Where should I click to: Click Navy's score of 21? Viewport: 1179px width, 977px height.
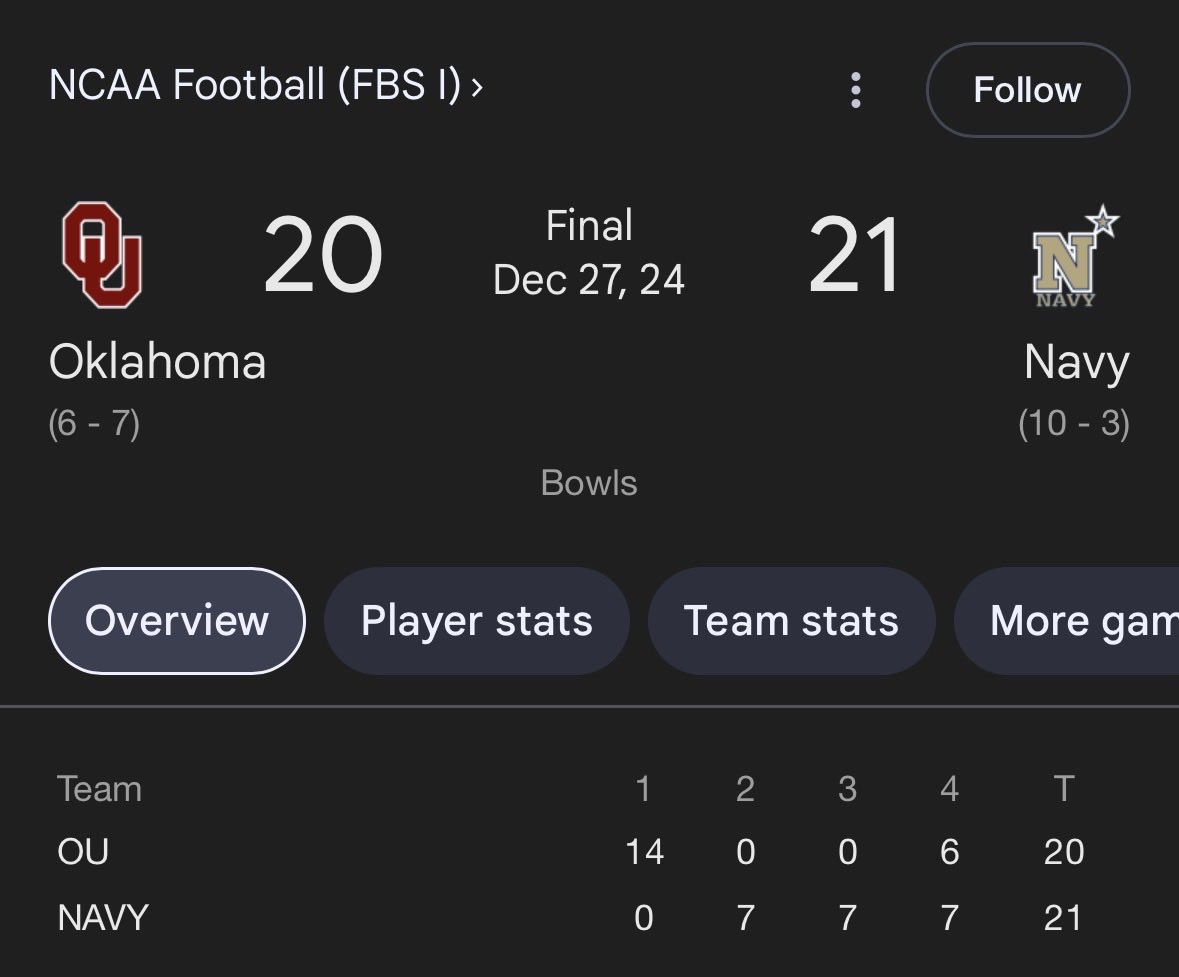point(855,255)
